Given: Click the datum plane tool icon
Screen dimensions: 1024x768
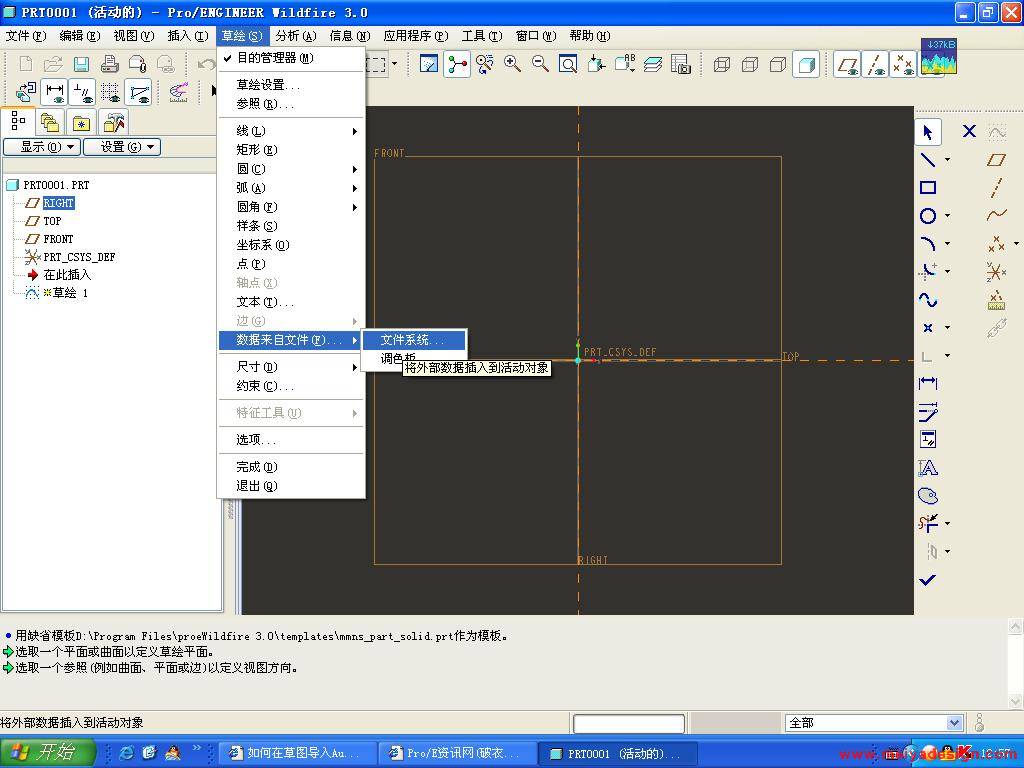Looking at the screenshot, I should coord(997,160).
